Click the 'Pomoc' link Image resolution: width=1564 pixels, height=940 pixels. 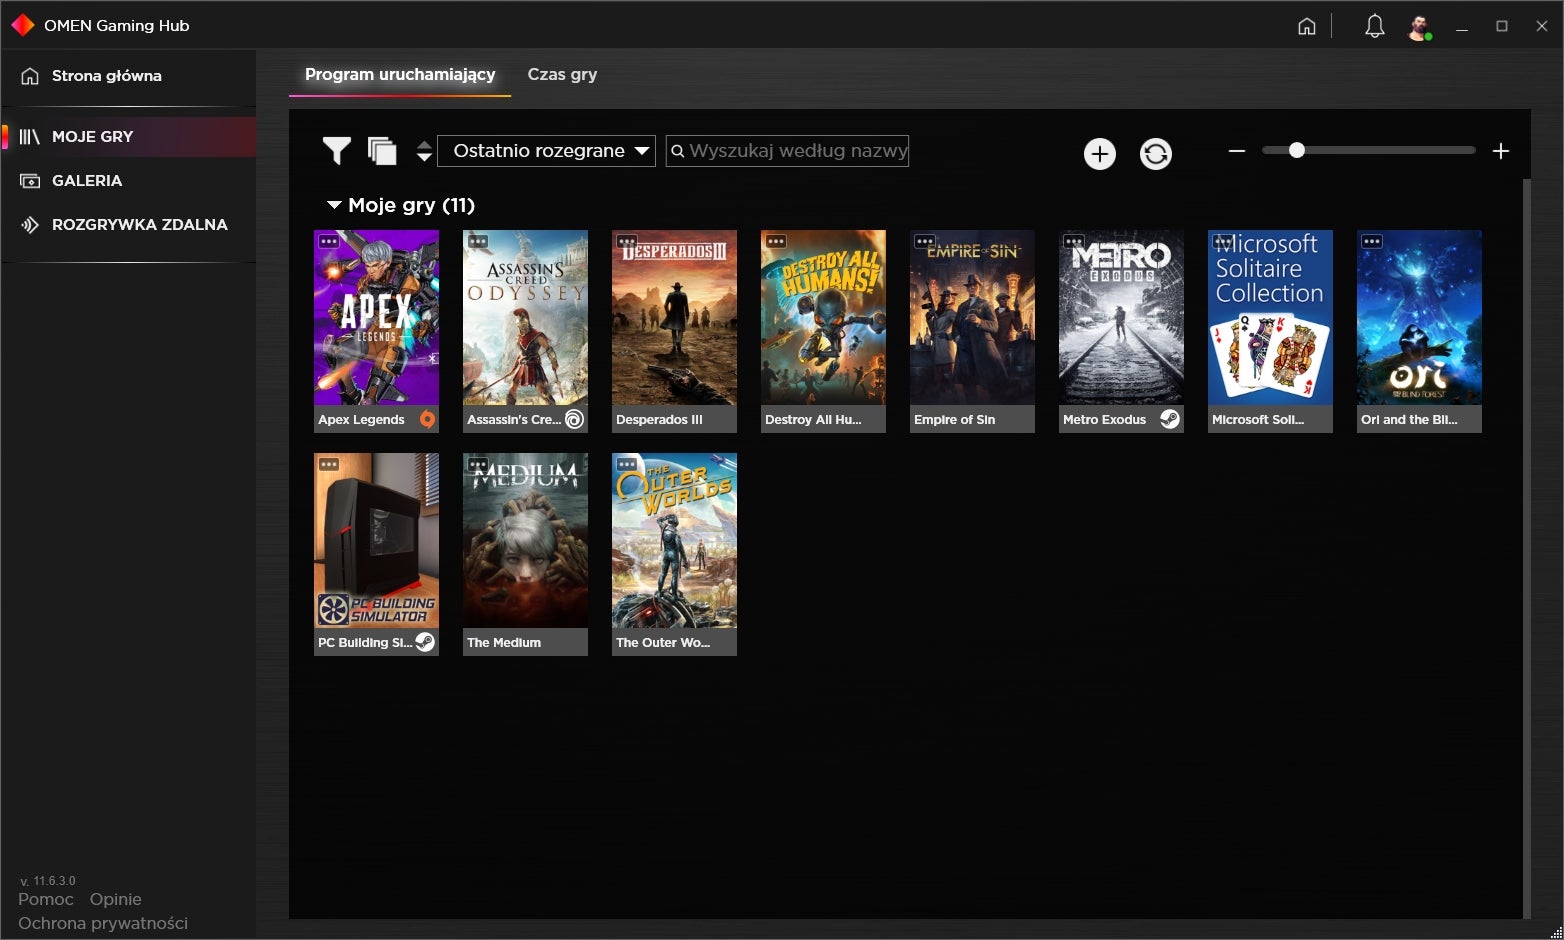point(46,899)
